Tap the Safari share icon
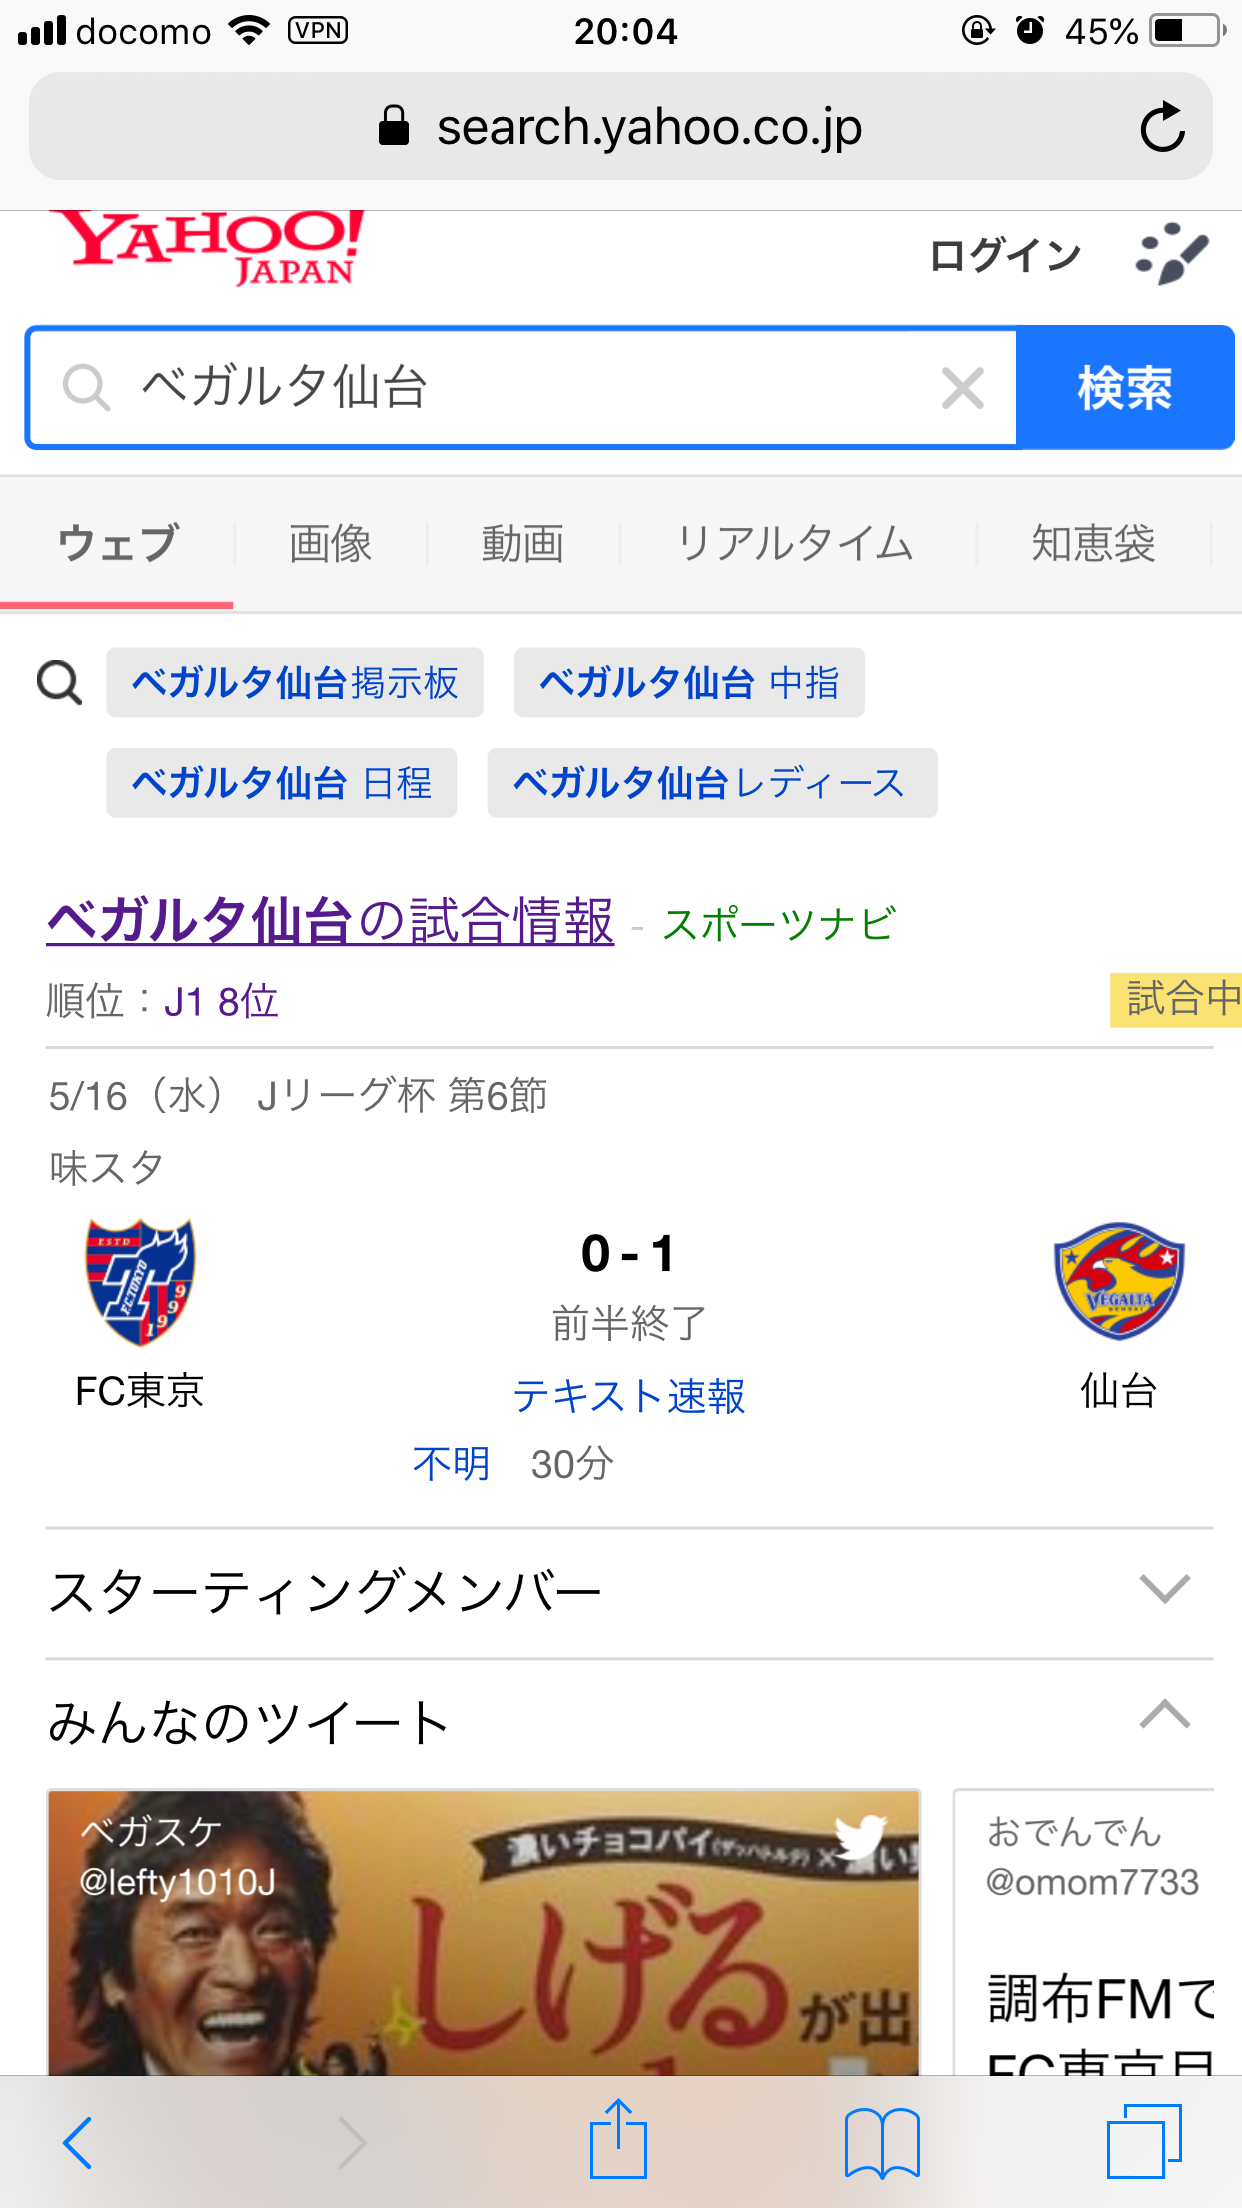The height and width of the screenshot is (2208, 1242). (x=618, y=2141)
